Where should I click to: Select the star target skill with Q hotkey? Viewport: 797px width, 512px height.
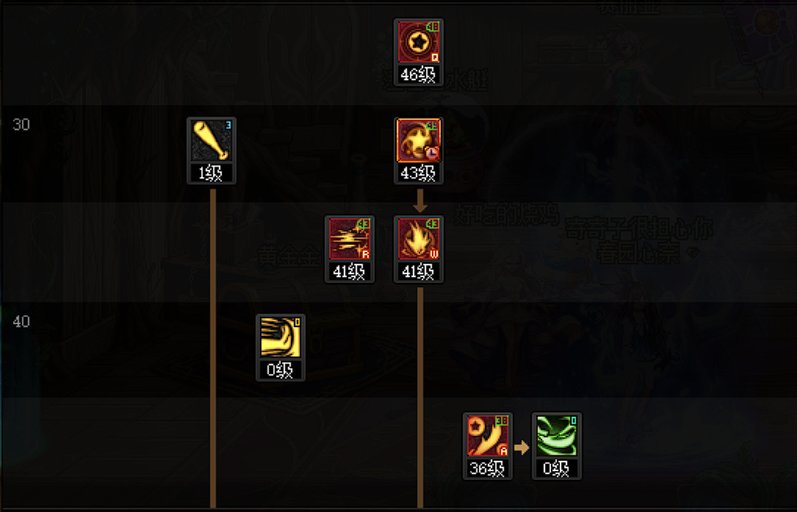click(x=418, y=42)
